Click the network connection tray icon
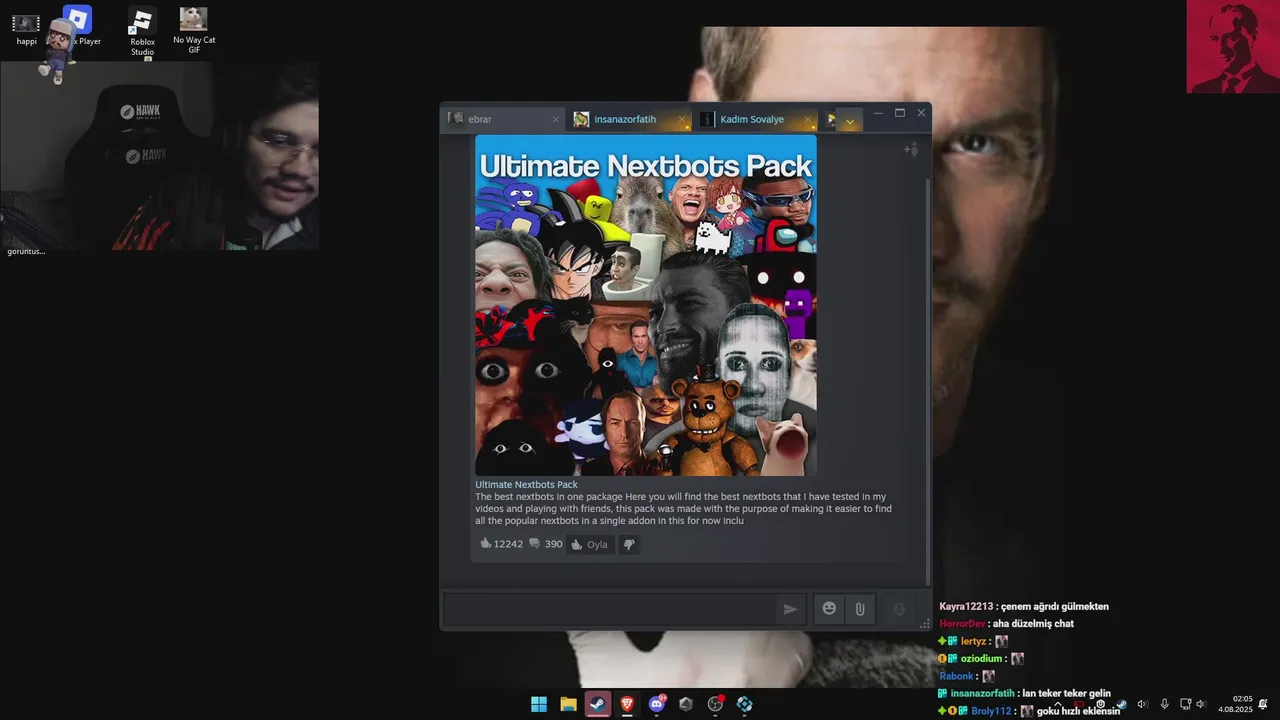Screen dimensions: 1280x720 (1186, 704)
